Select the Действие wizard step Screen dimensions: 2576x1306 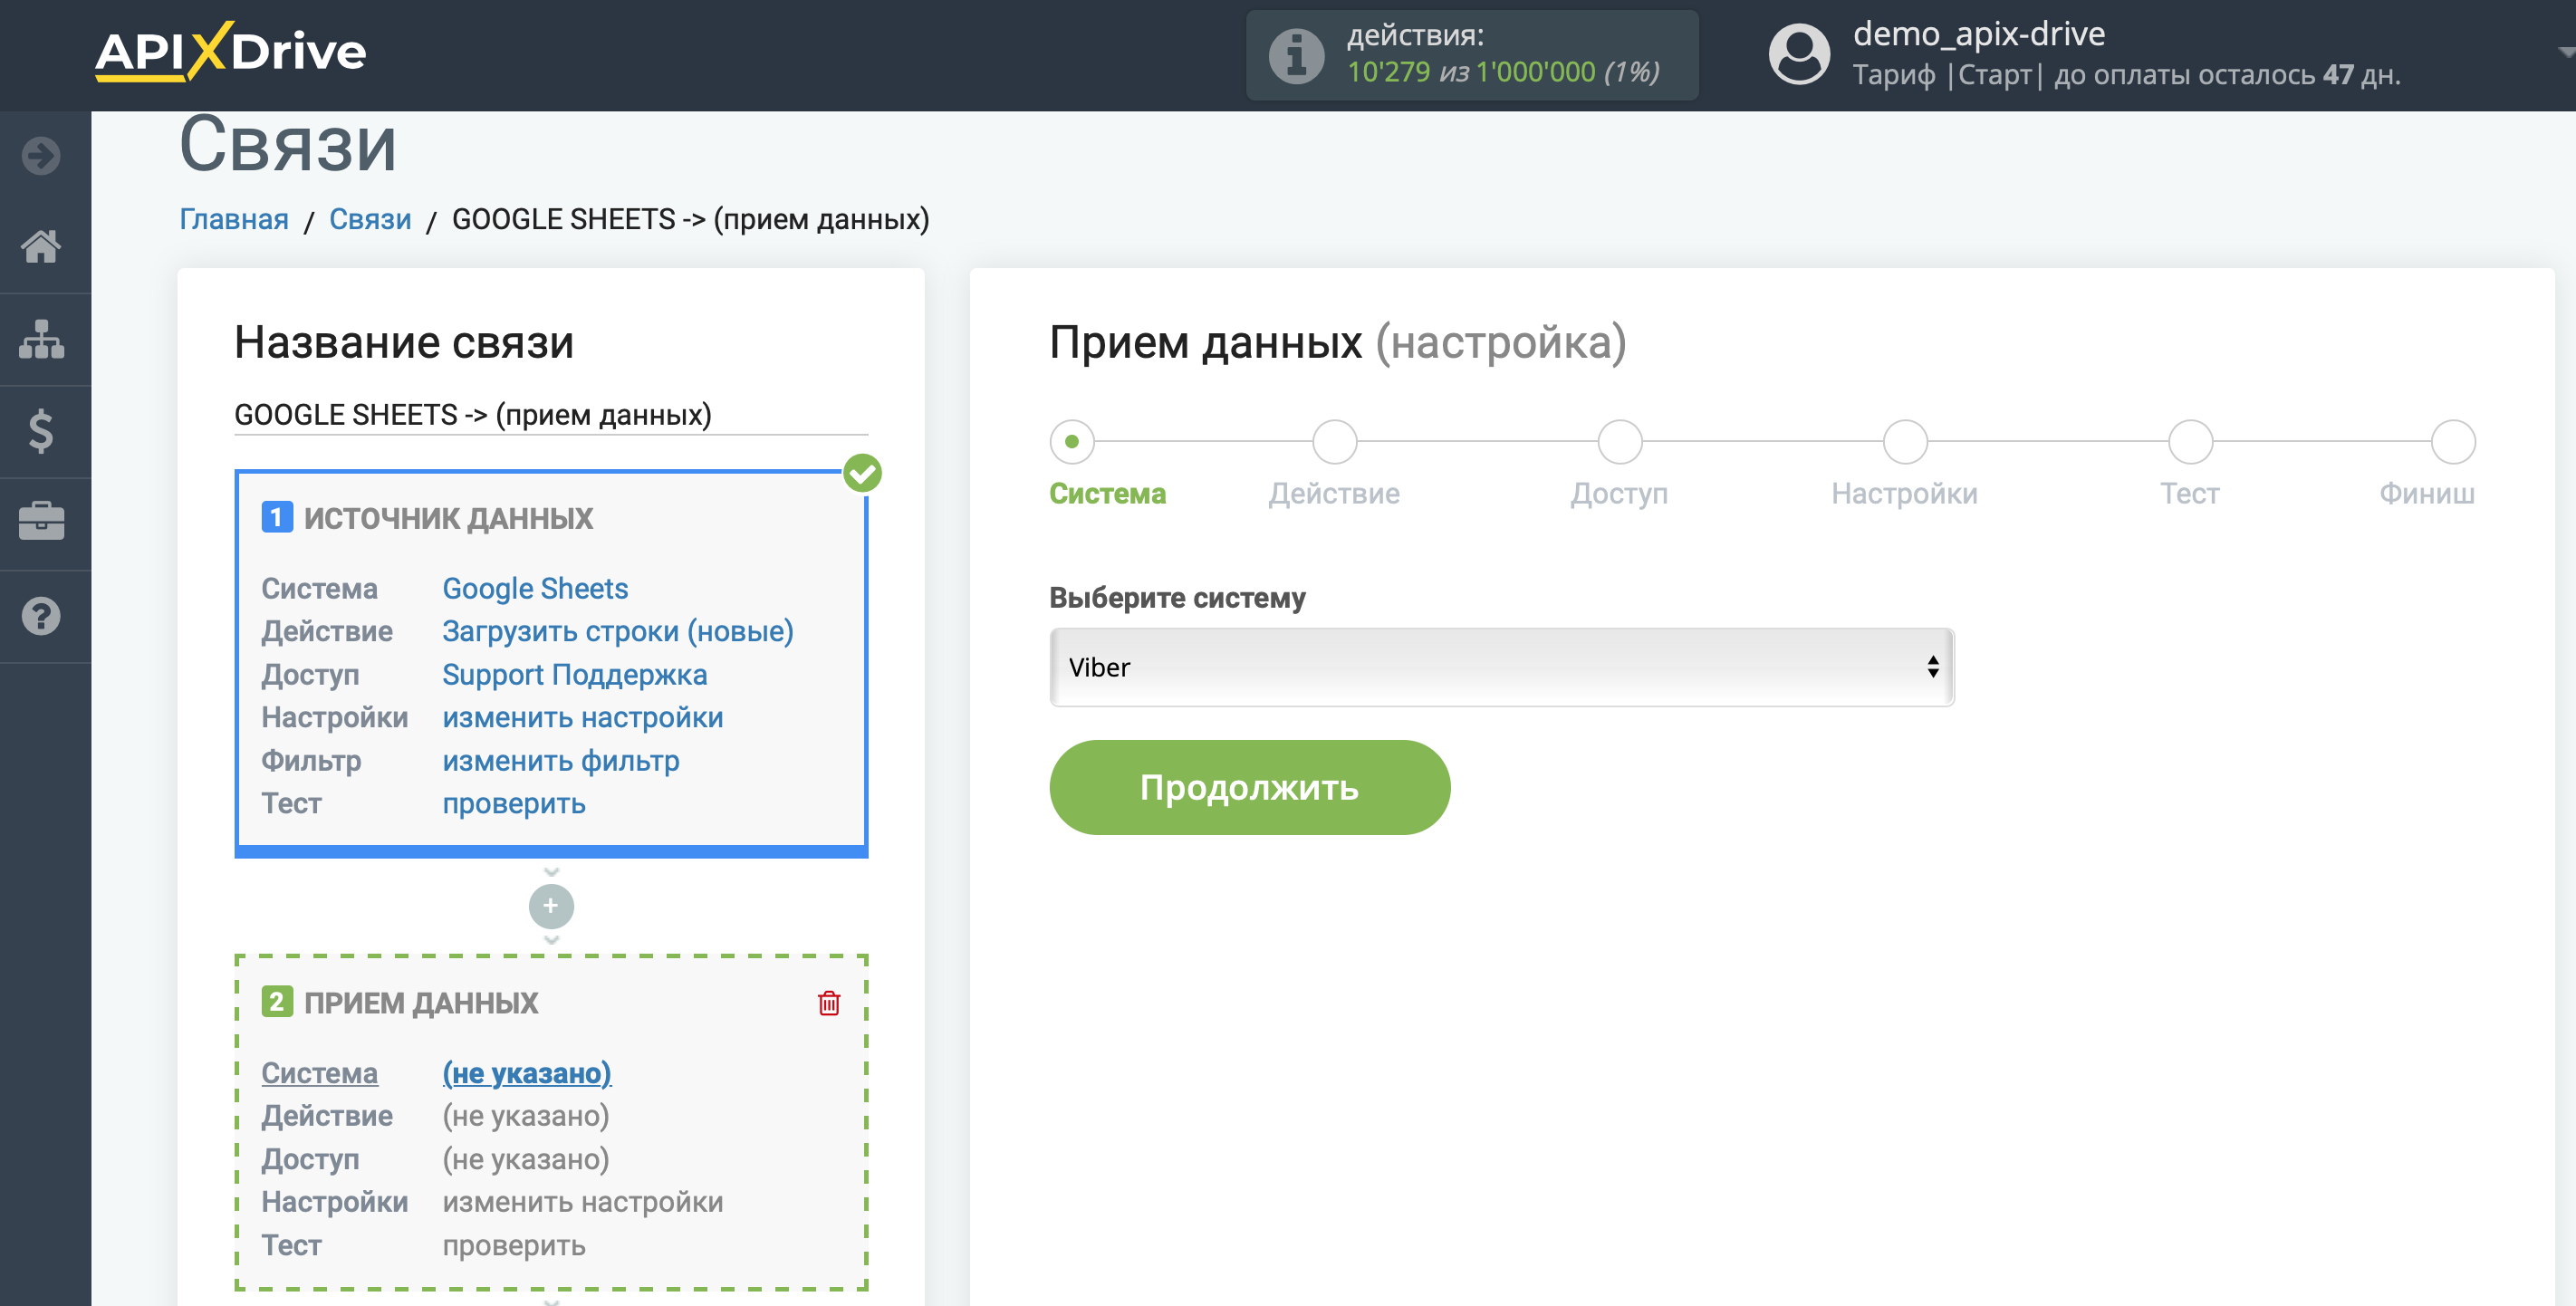point(1334,441)
